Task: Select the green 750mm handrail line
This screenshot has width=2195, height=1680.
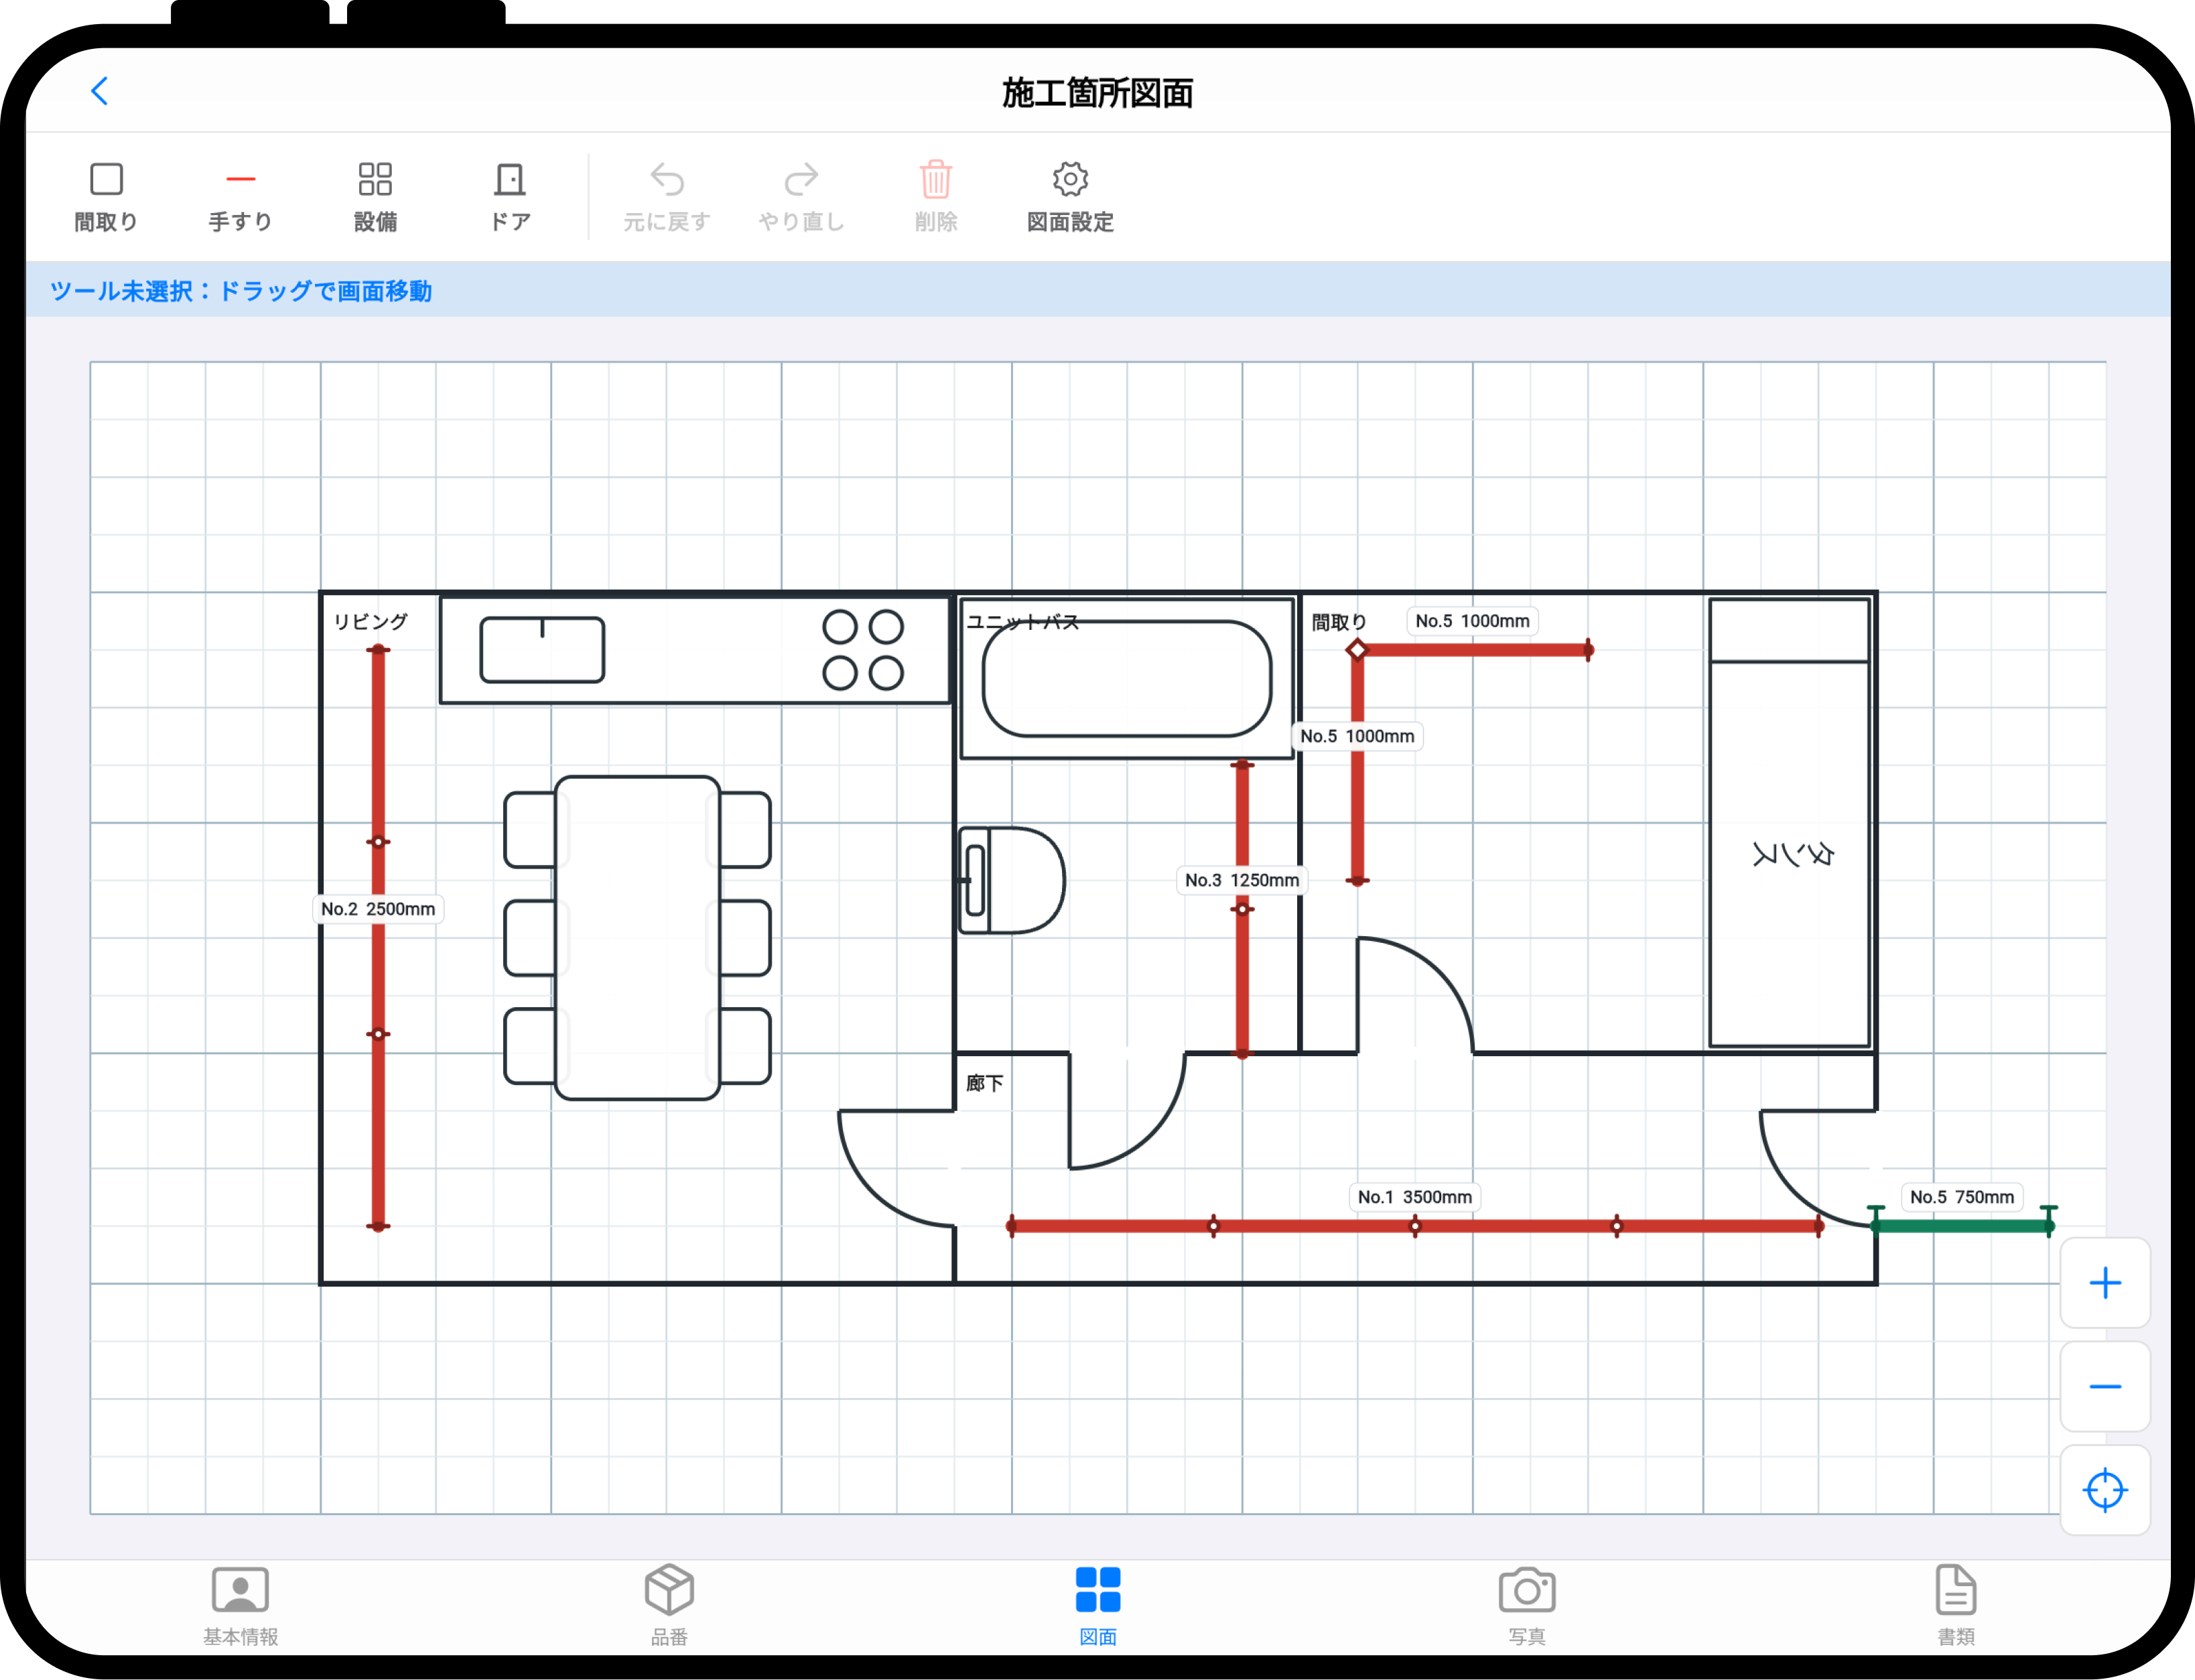Action: pos(1962,1226)
